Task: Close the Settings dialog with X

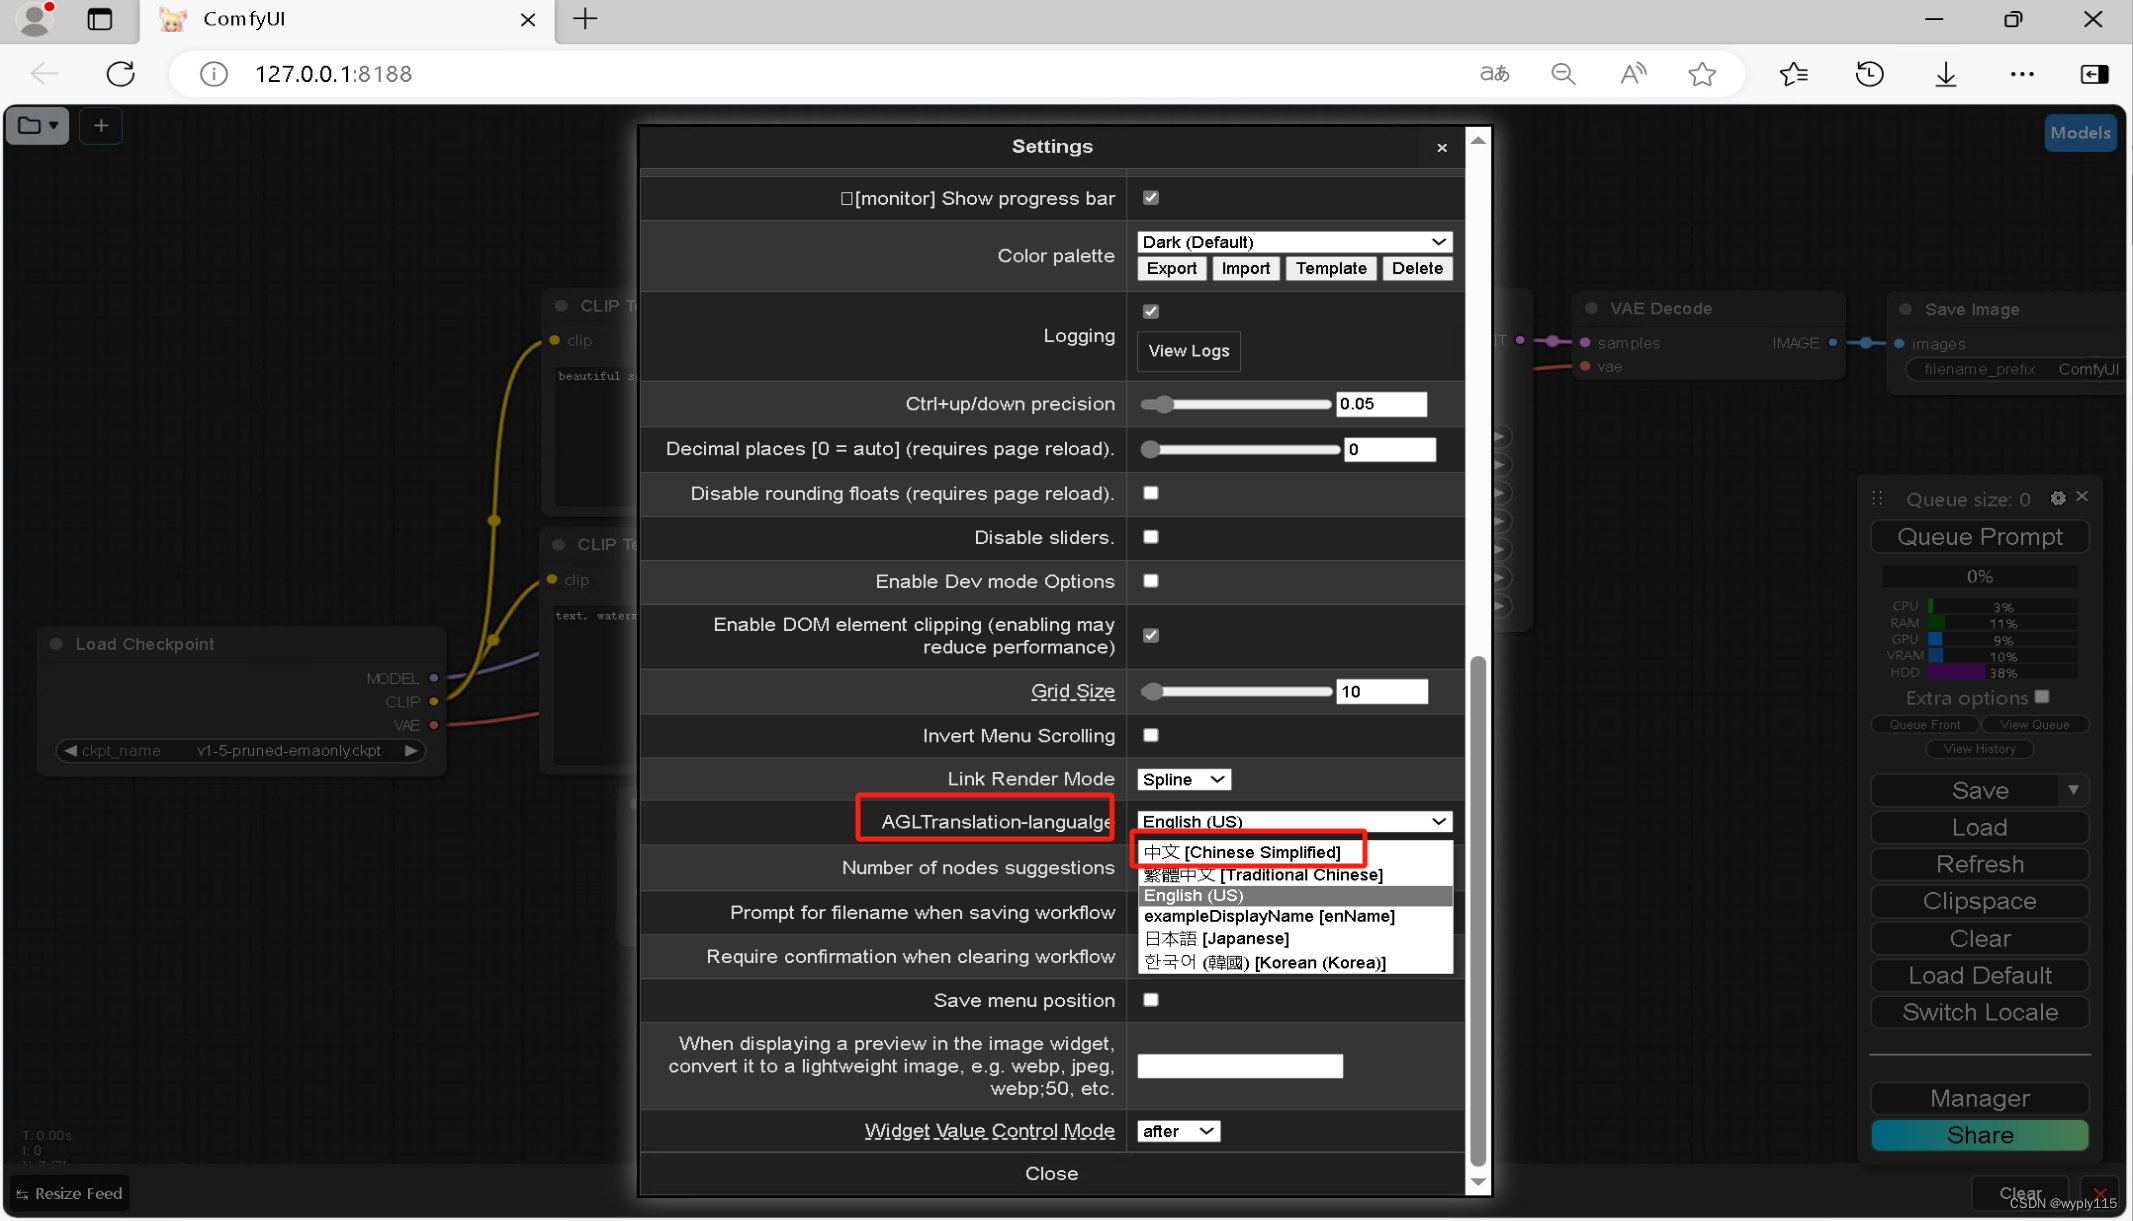Action: click(1441, 148)
